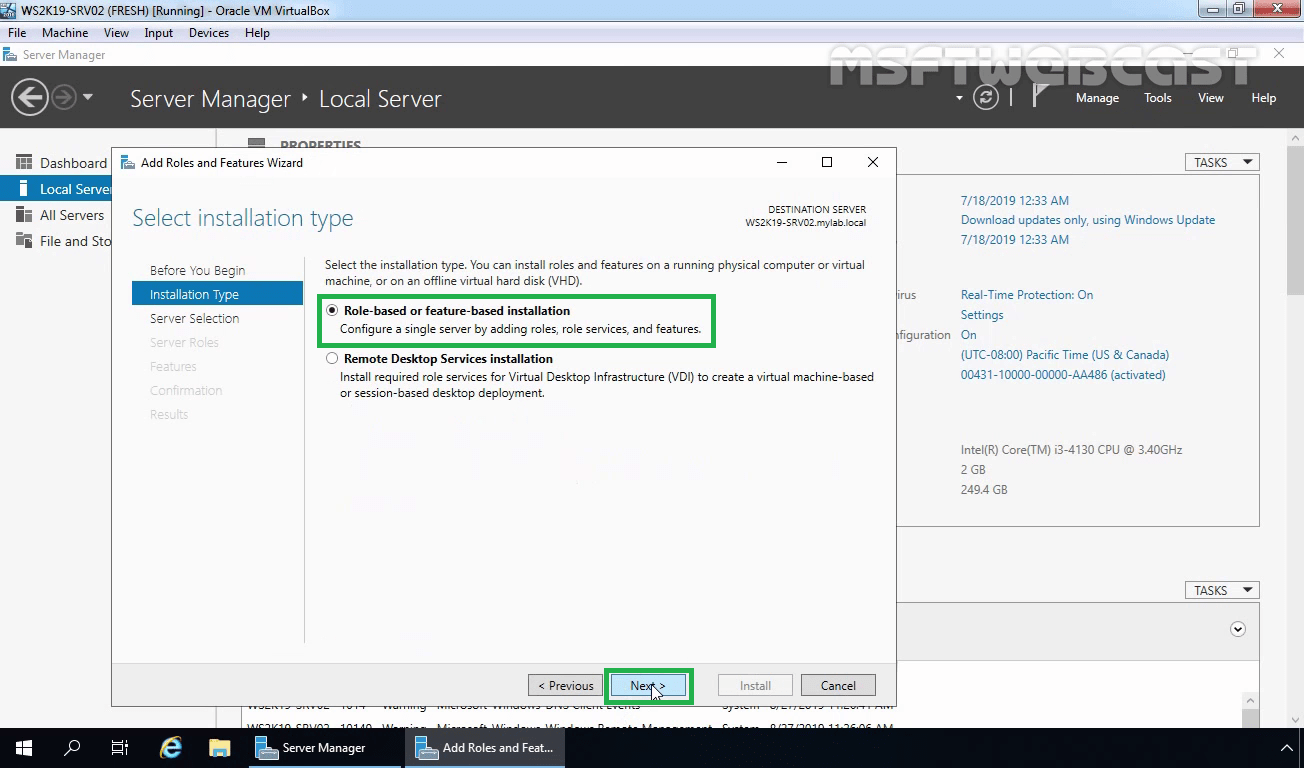
Task: Open Task View on the taskbar
Action: pos(120,748)
